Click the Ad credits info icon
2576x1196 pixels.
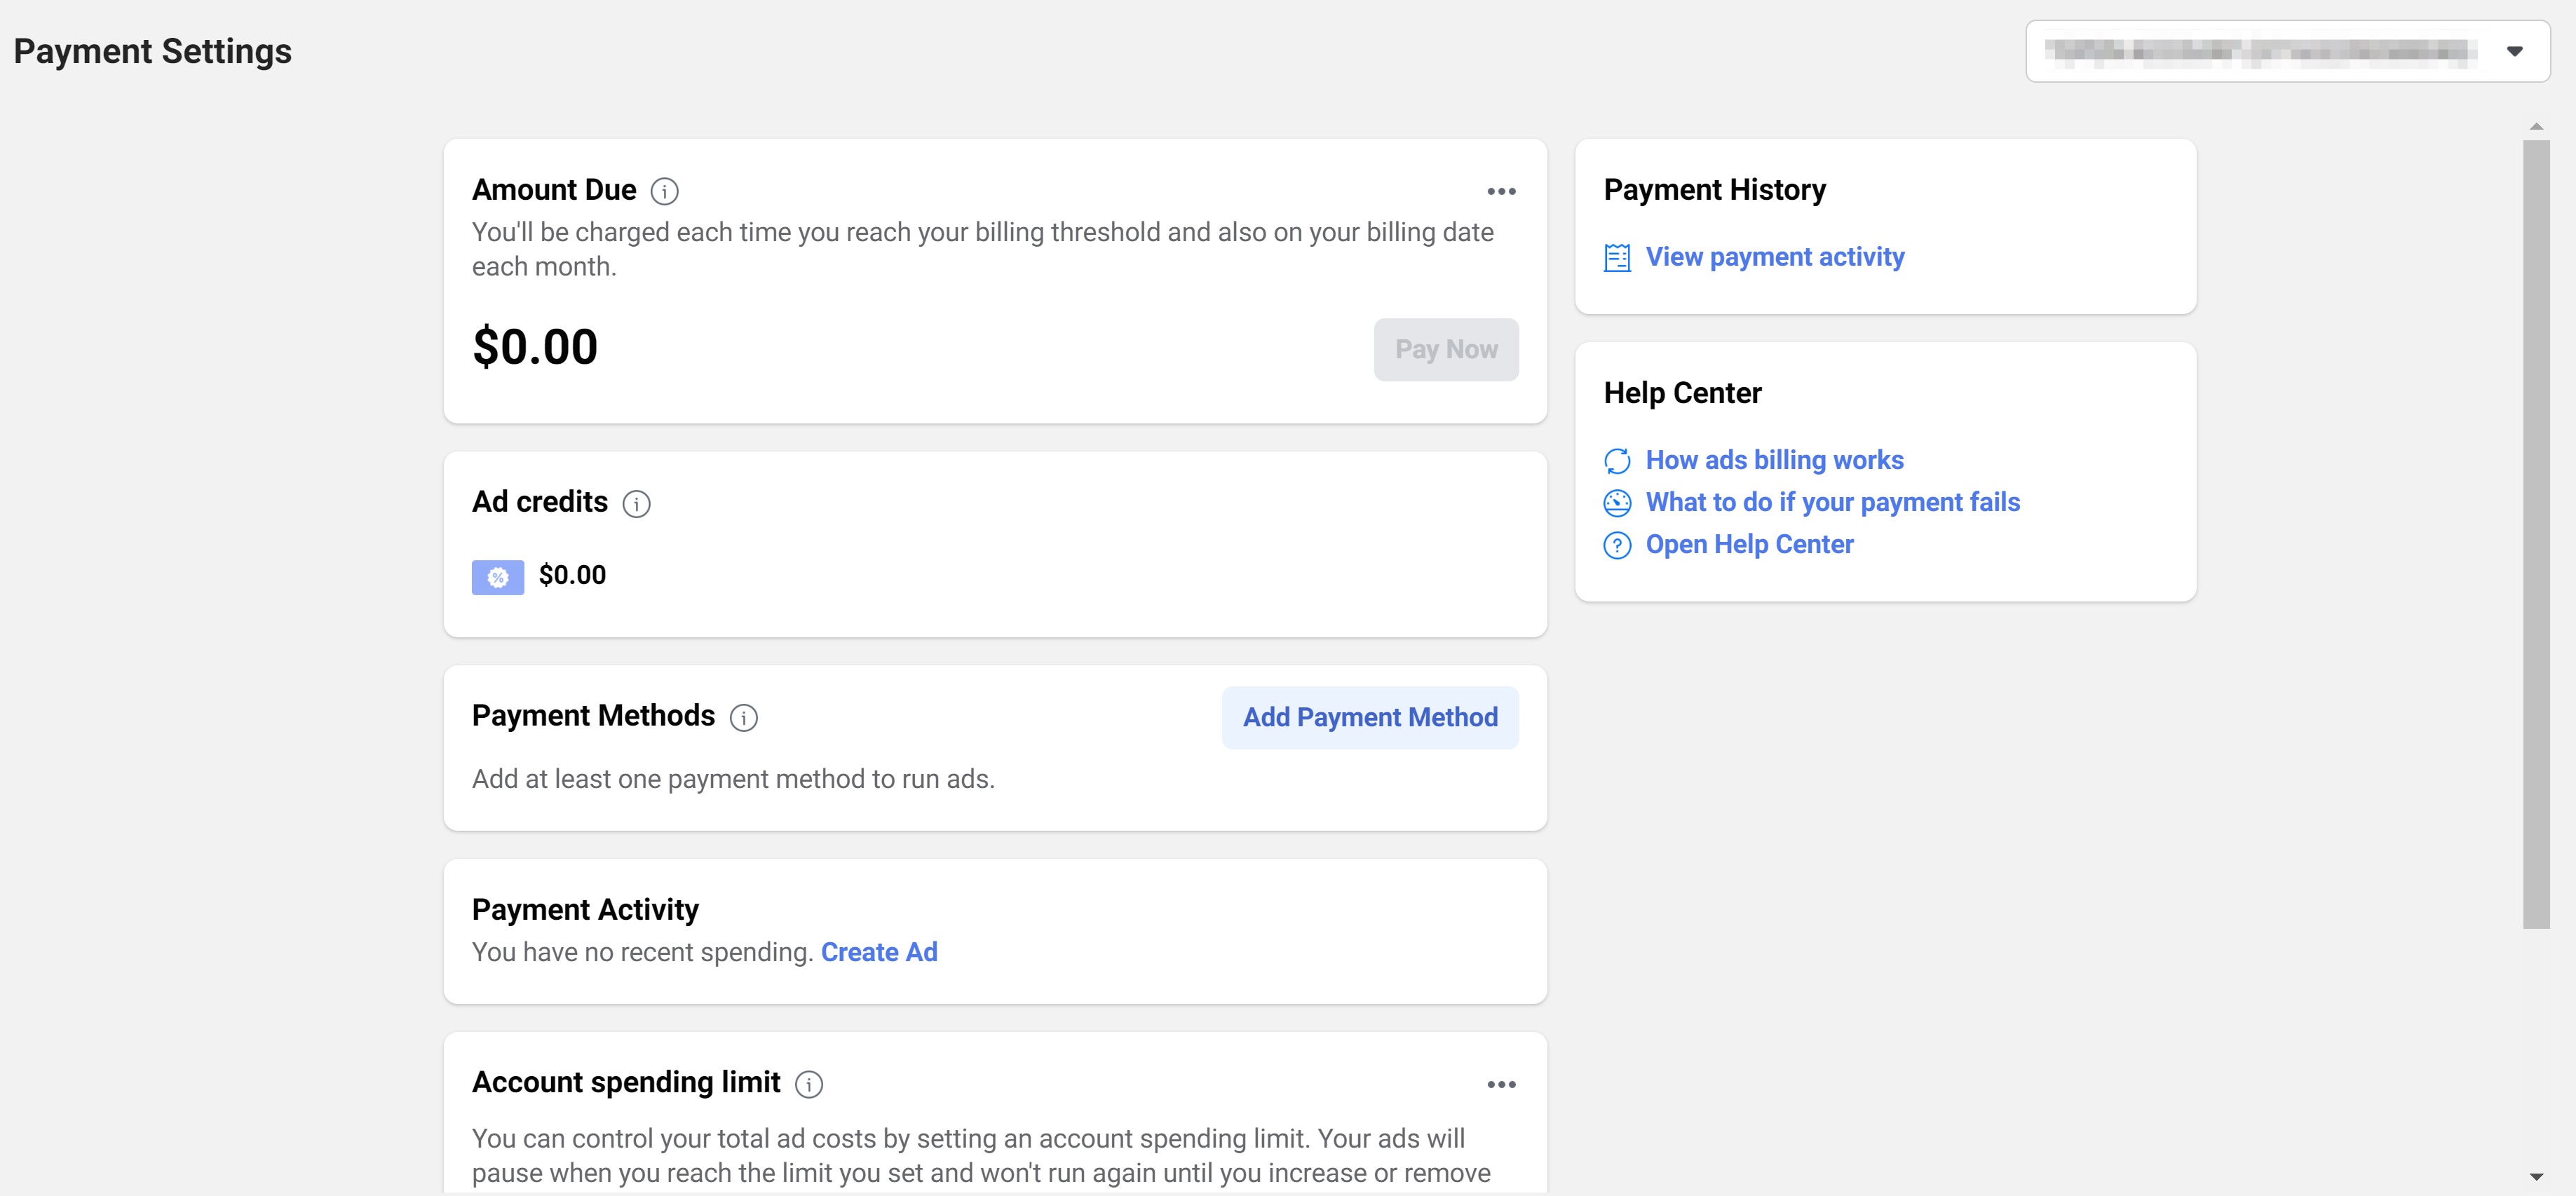point(636,503)
